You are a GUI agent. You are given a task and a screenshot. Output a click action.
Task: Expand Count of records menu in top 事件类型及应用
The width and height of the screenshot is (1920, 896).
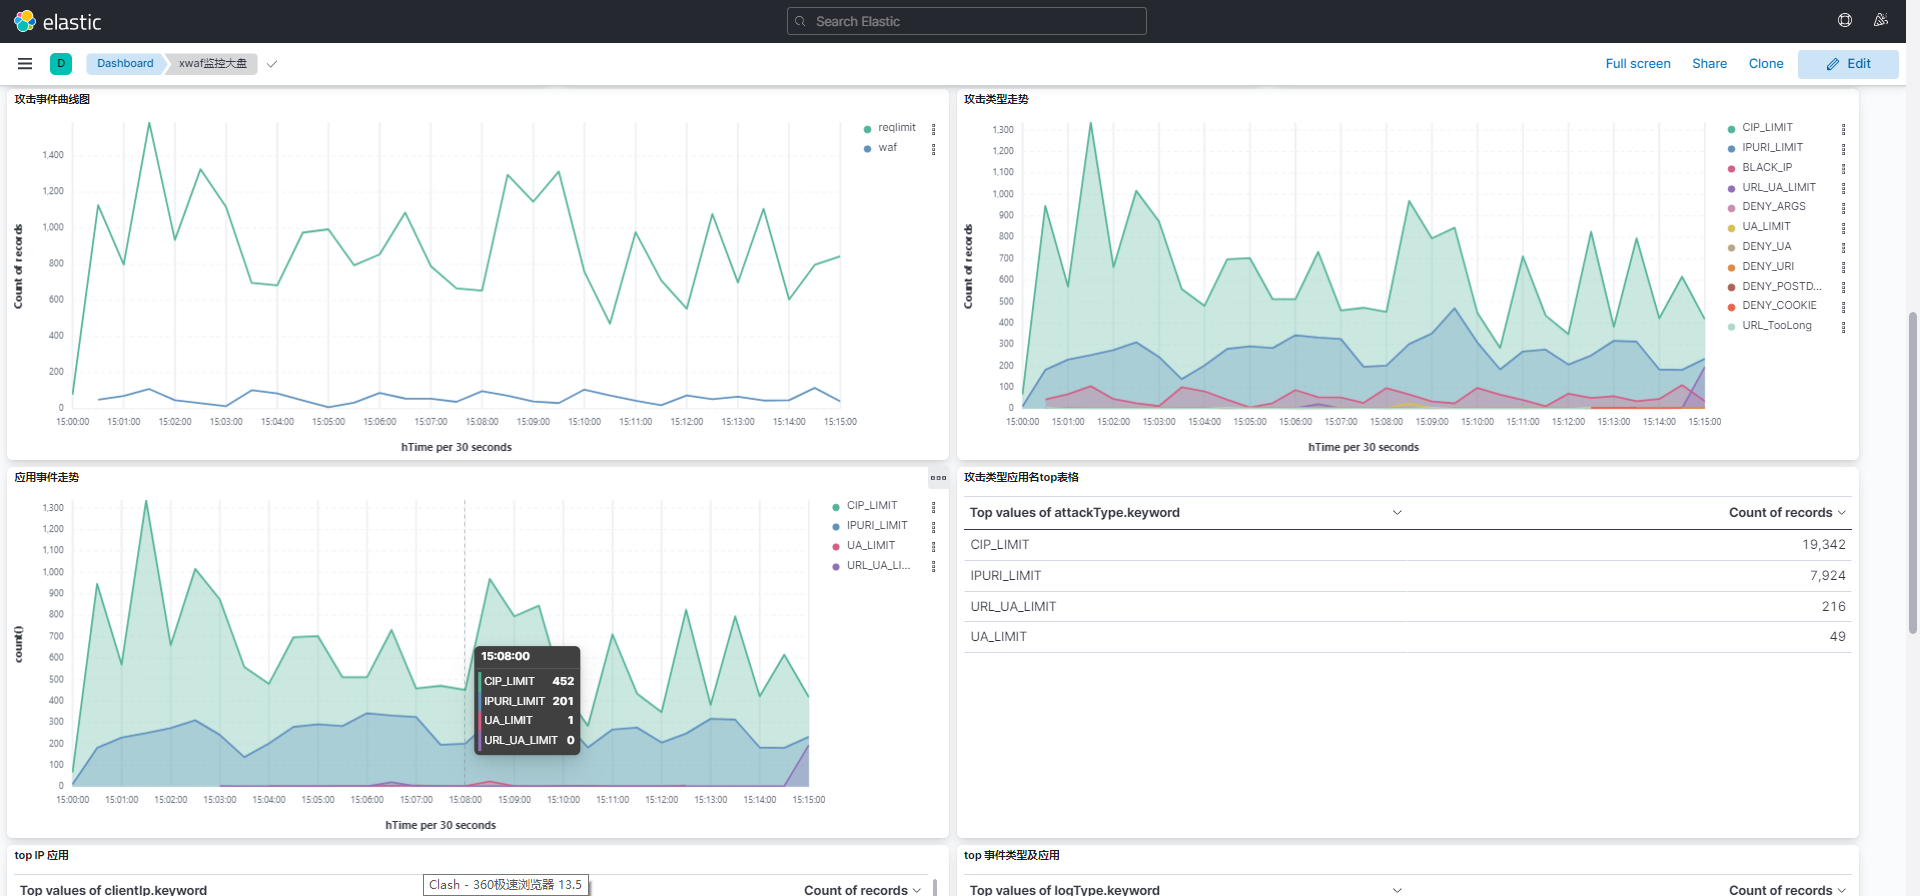(x=1842, y=889)
